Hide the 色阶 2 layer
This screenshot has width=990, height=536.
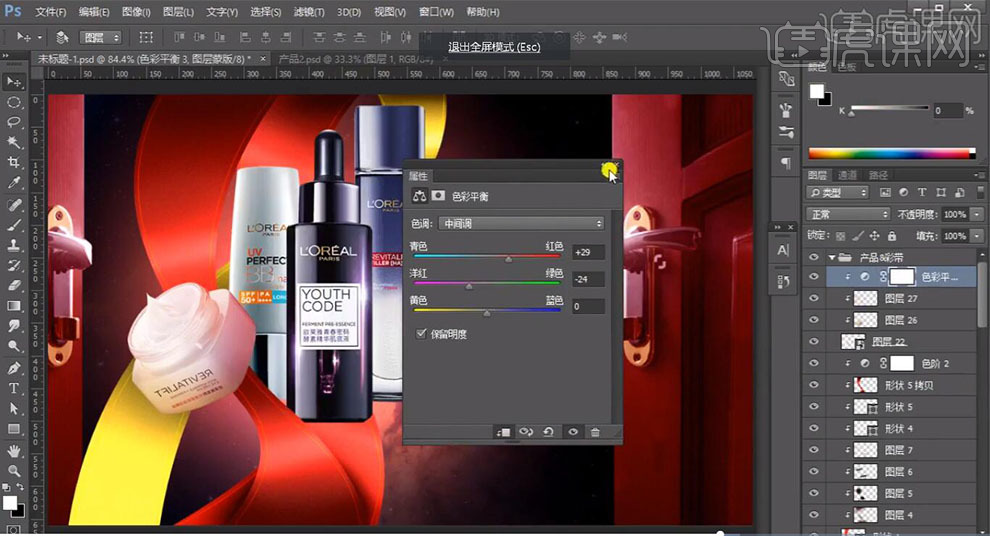tap(814, 363)
